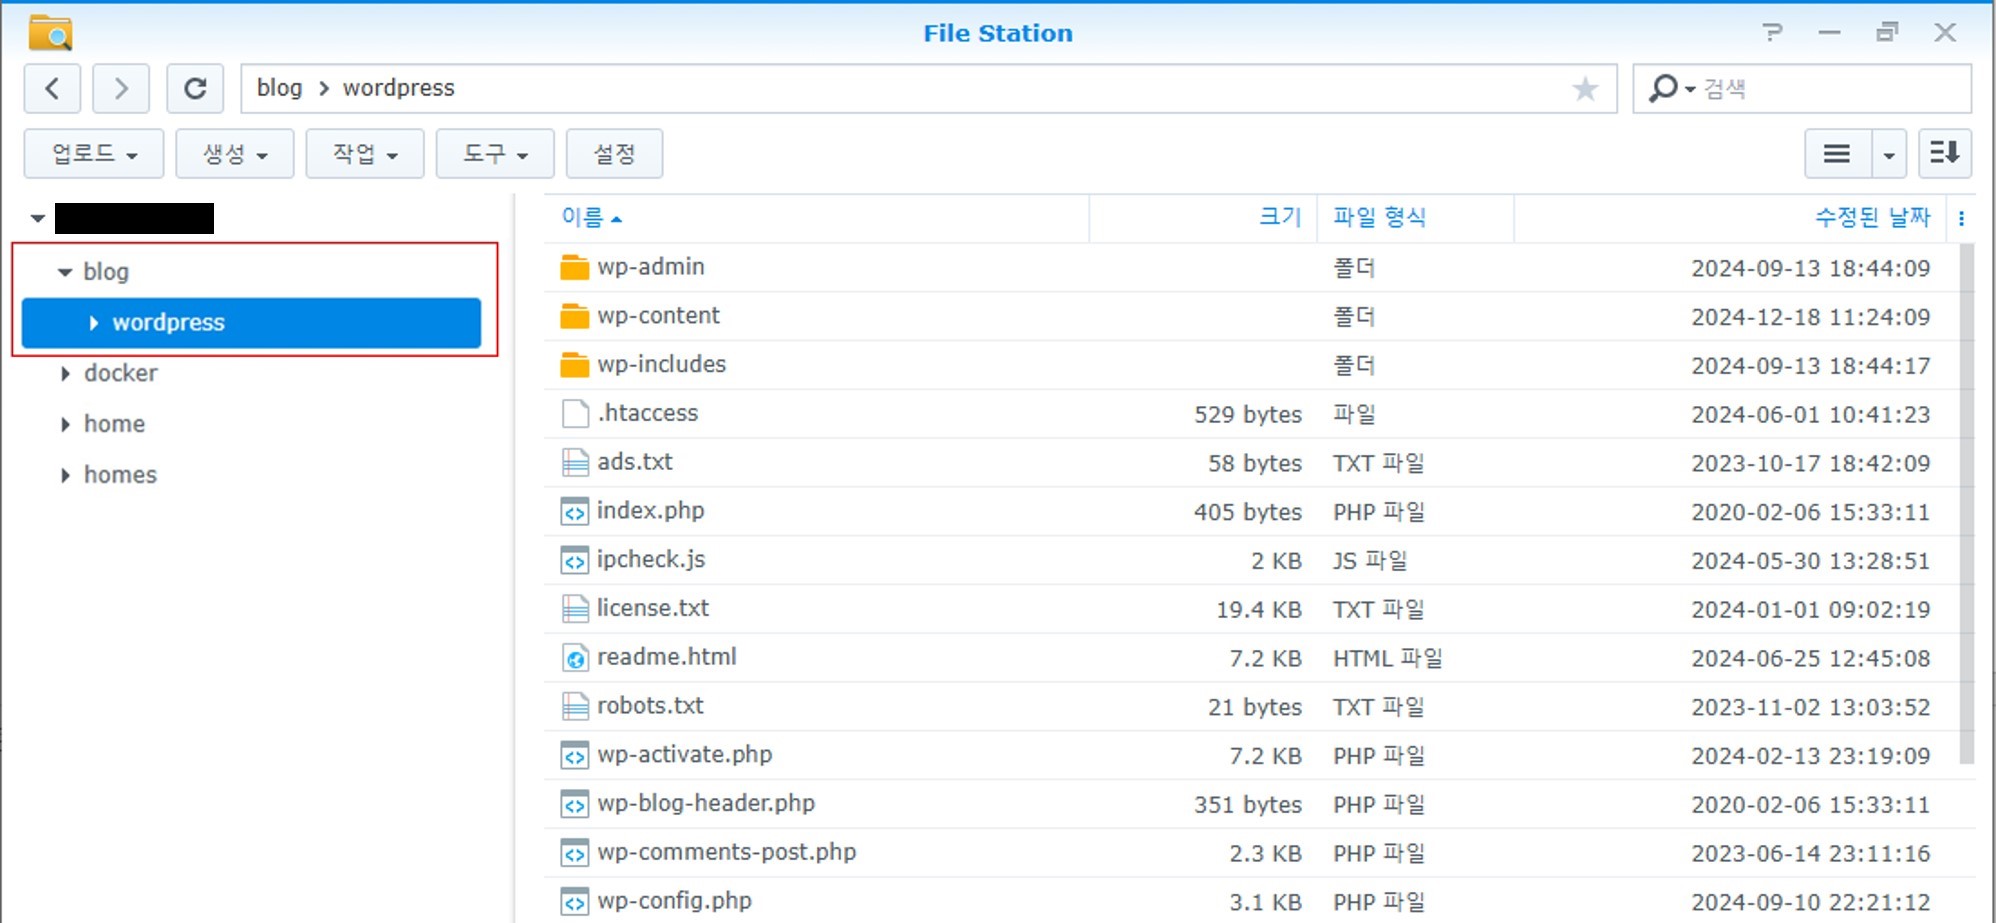Viewport: 1996px width, 923px height.
Task: Sort by 크기 column header
Action: tap(1203, 218)
